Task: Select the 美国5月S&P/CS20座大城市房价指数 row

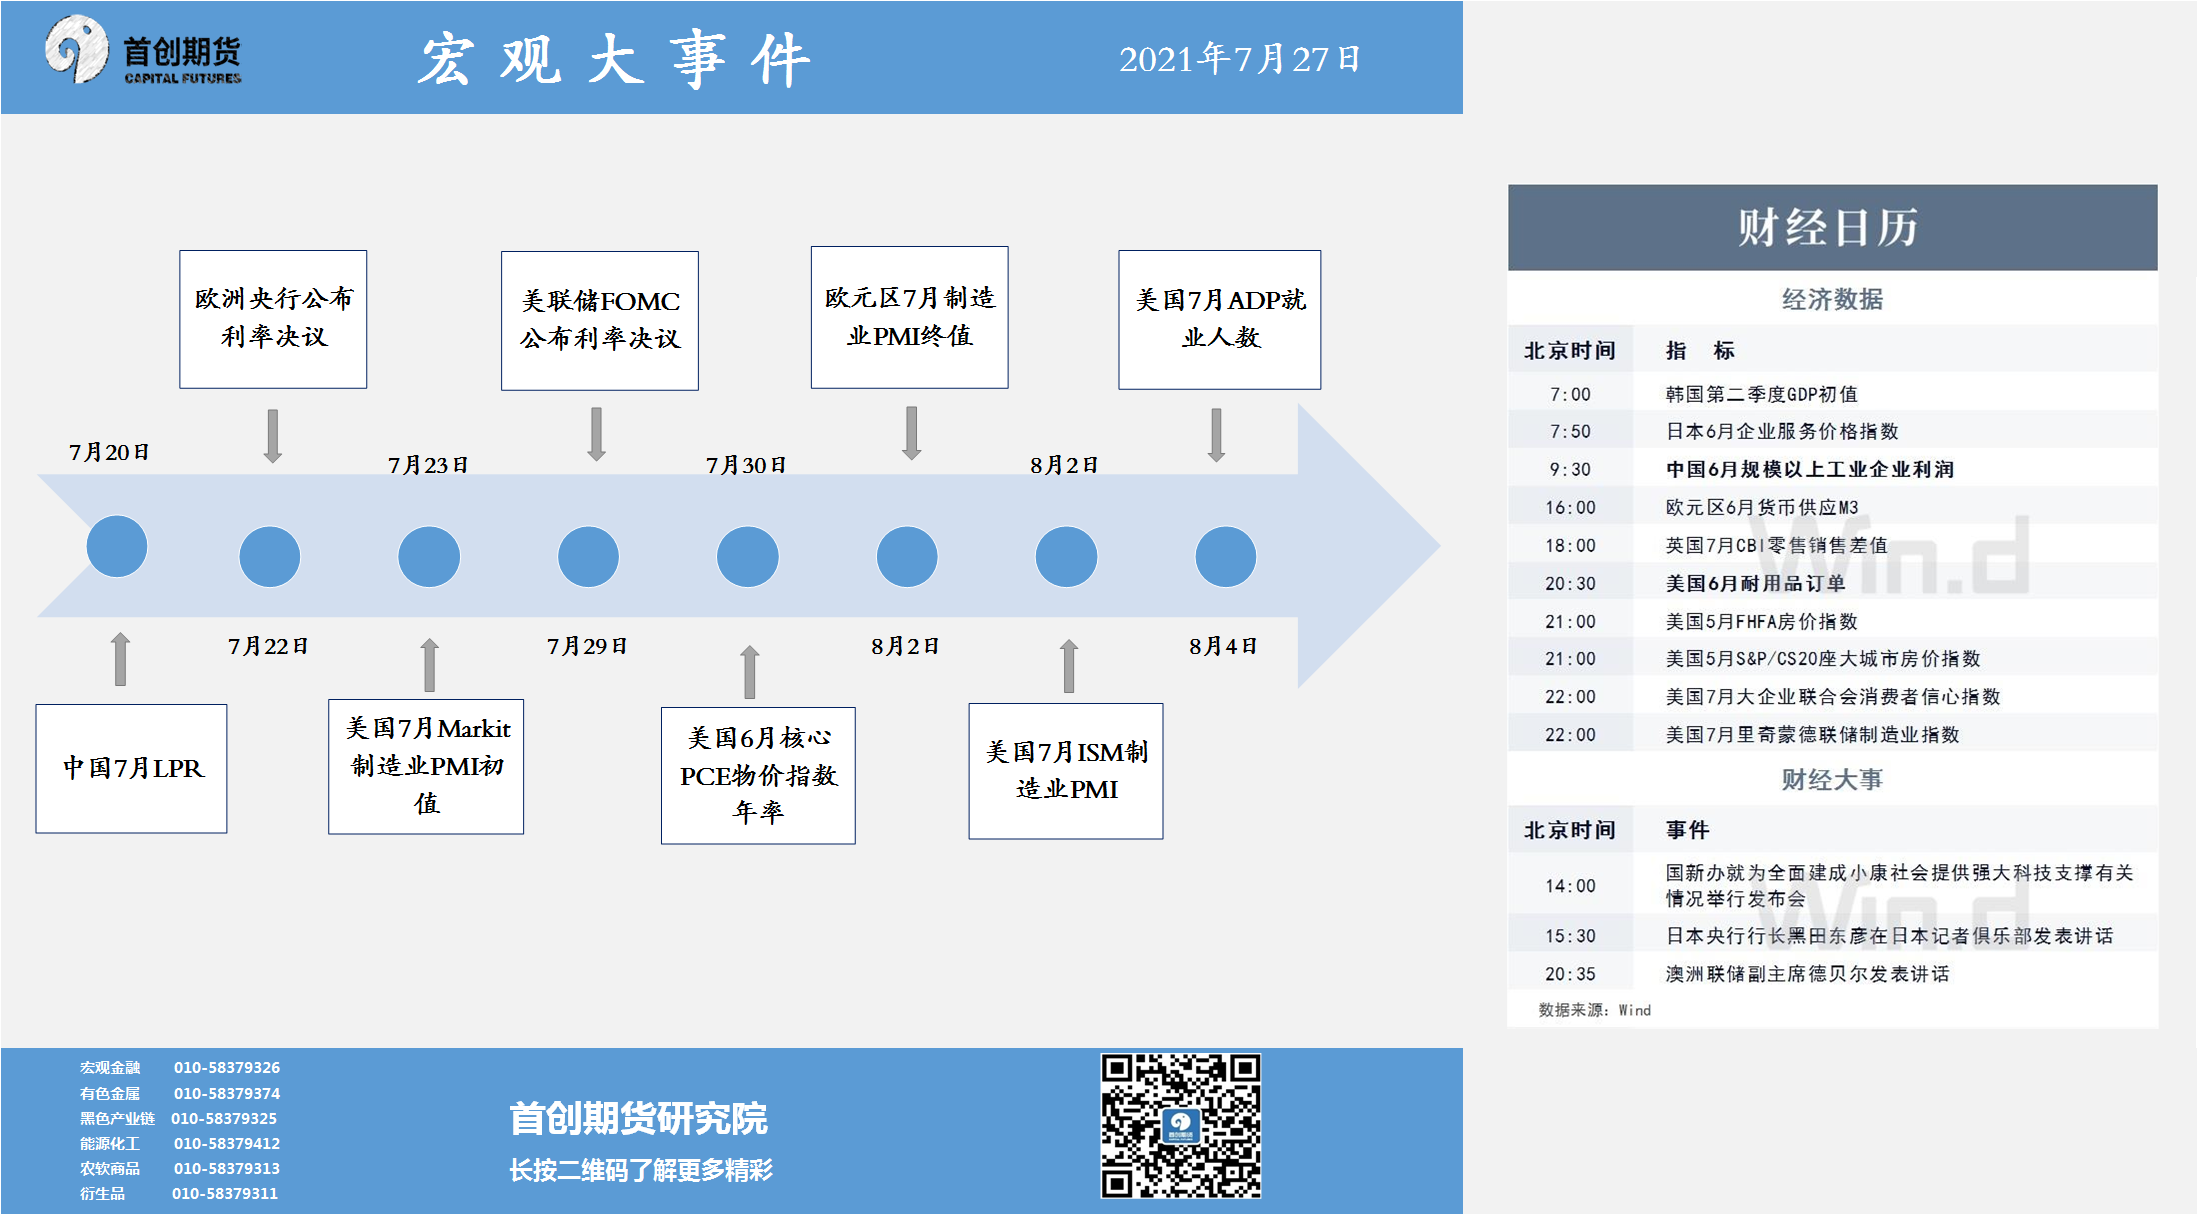Action: tap(1832, 658)
